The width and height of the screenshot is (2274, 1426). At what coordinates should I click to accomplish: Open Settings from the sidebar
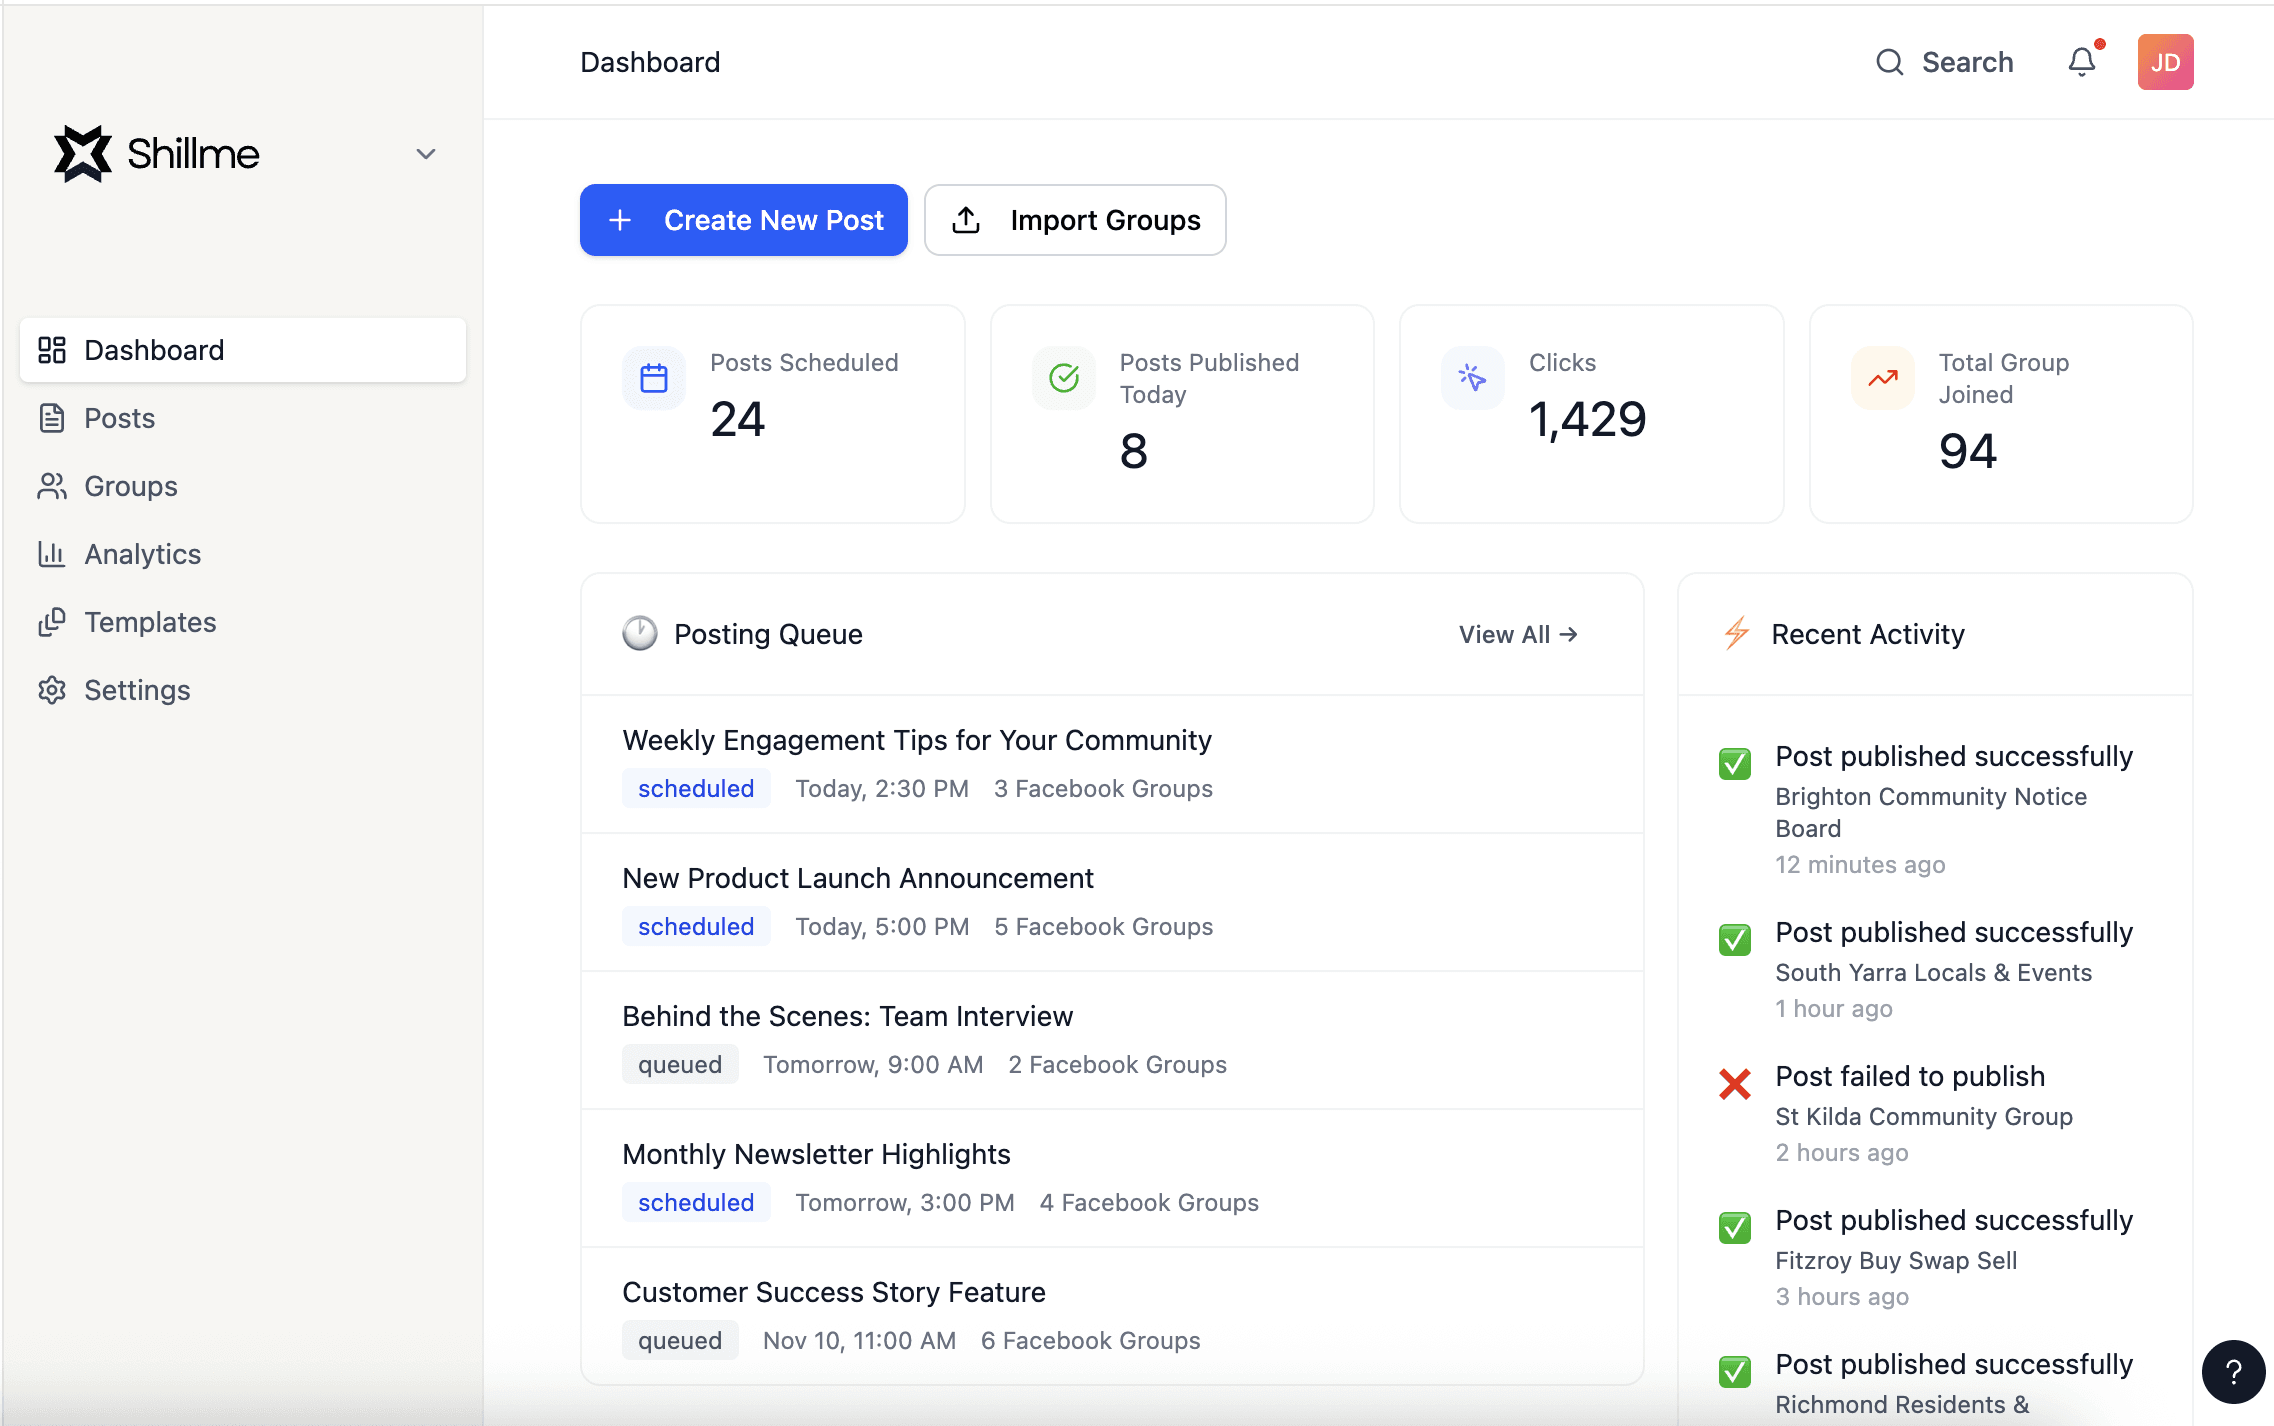(137, 690)
